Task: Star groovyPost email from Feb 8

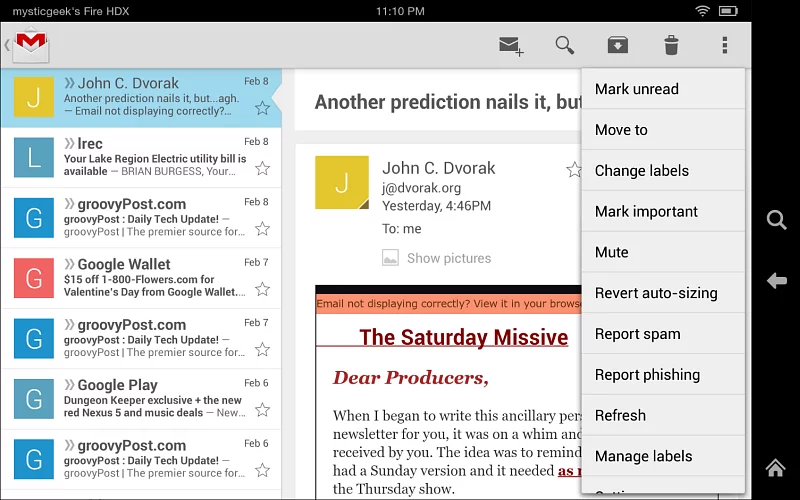Action: click(262, 229)
